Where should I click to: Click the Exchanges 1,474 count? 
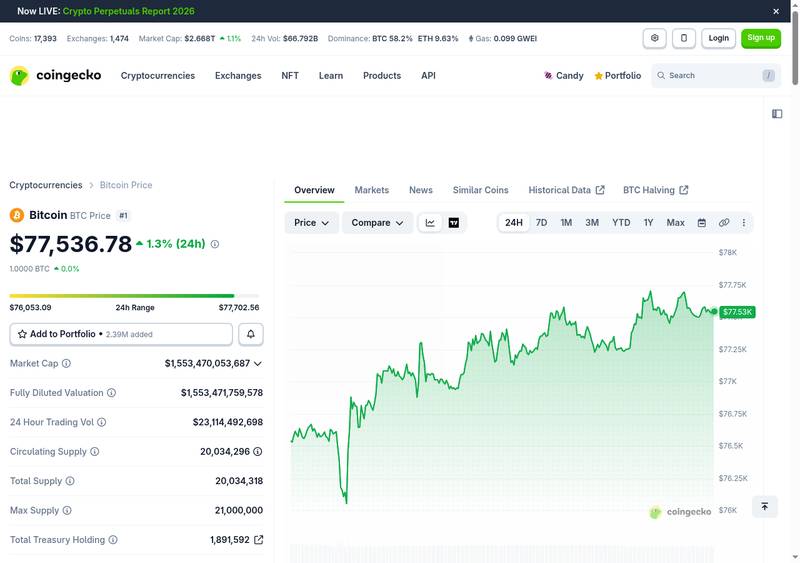[97, 38]
